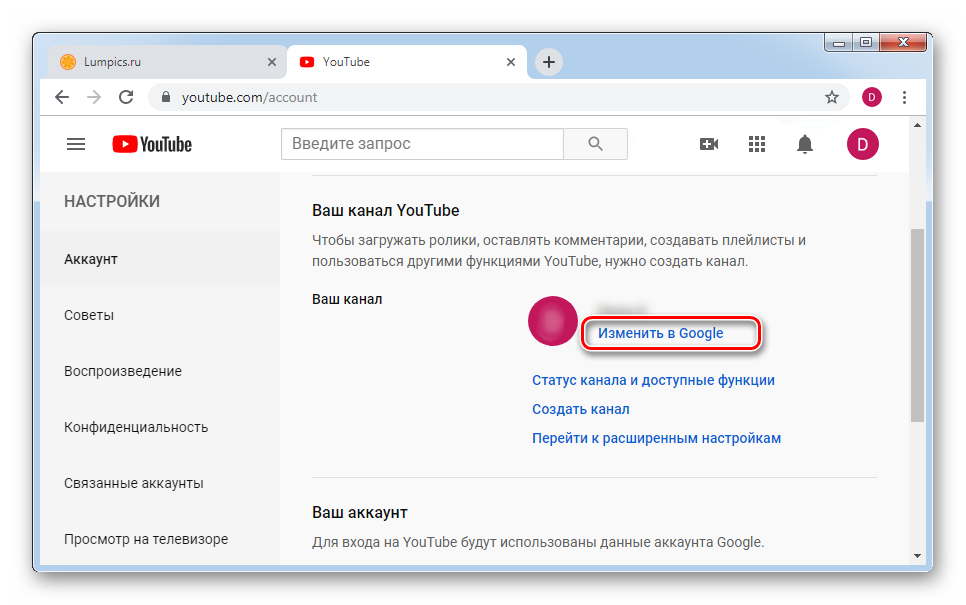Open a new browser tab
966x605 pixels.
click(x=548, y=62)
